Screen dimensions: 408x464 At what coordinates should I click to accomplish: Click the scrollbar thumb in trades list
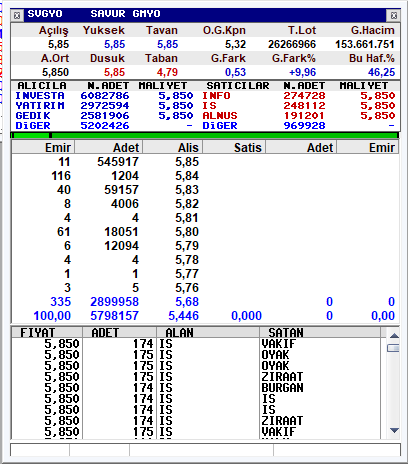[394, 348]
